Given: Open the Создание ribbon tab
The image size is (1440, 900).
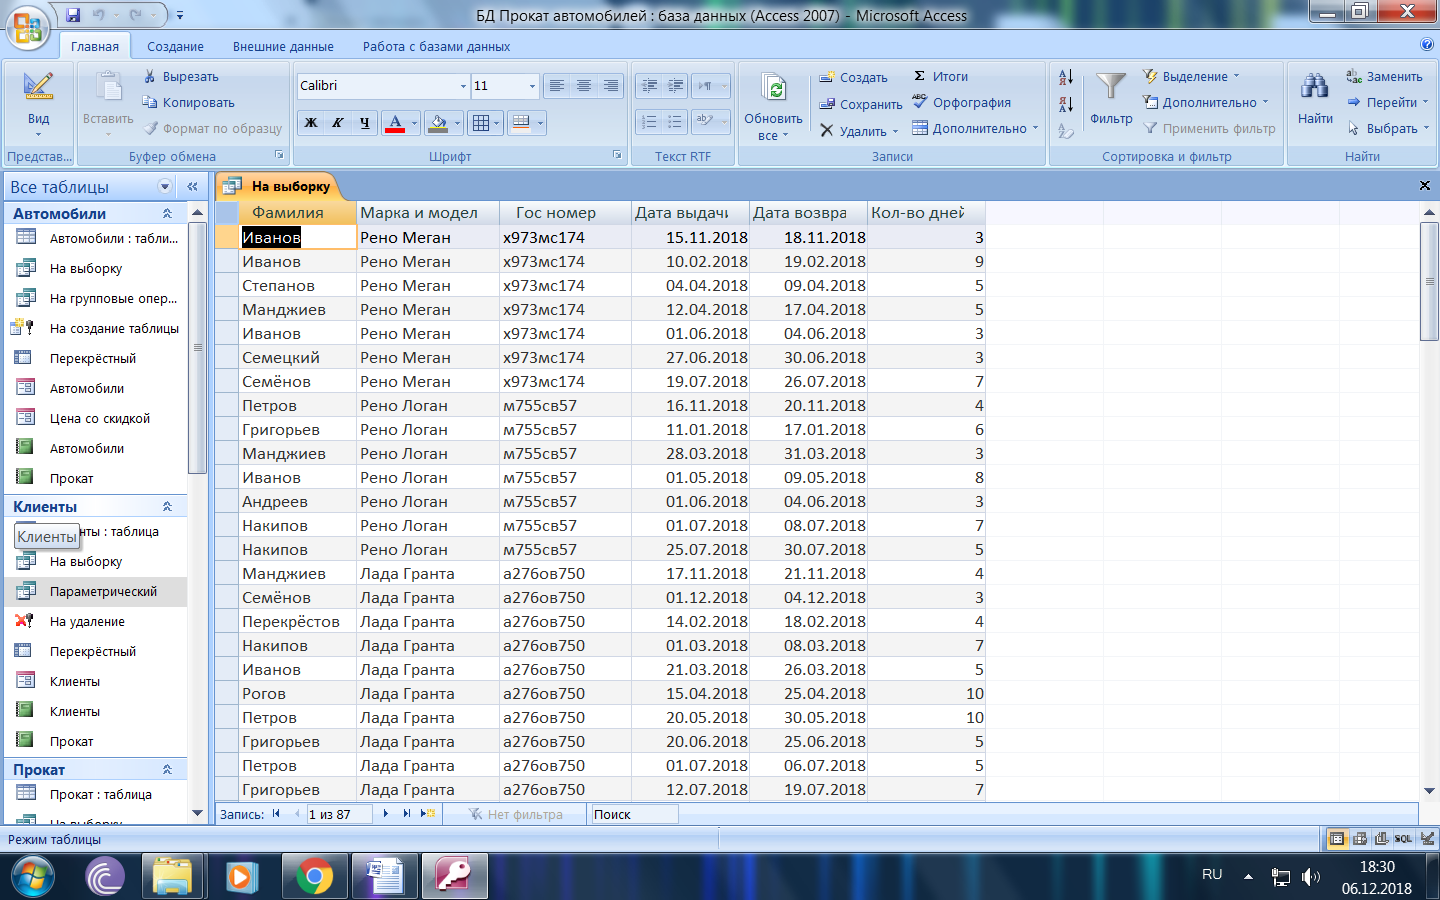Looking at the screenshot, I should 175,46.
